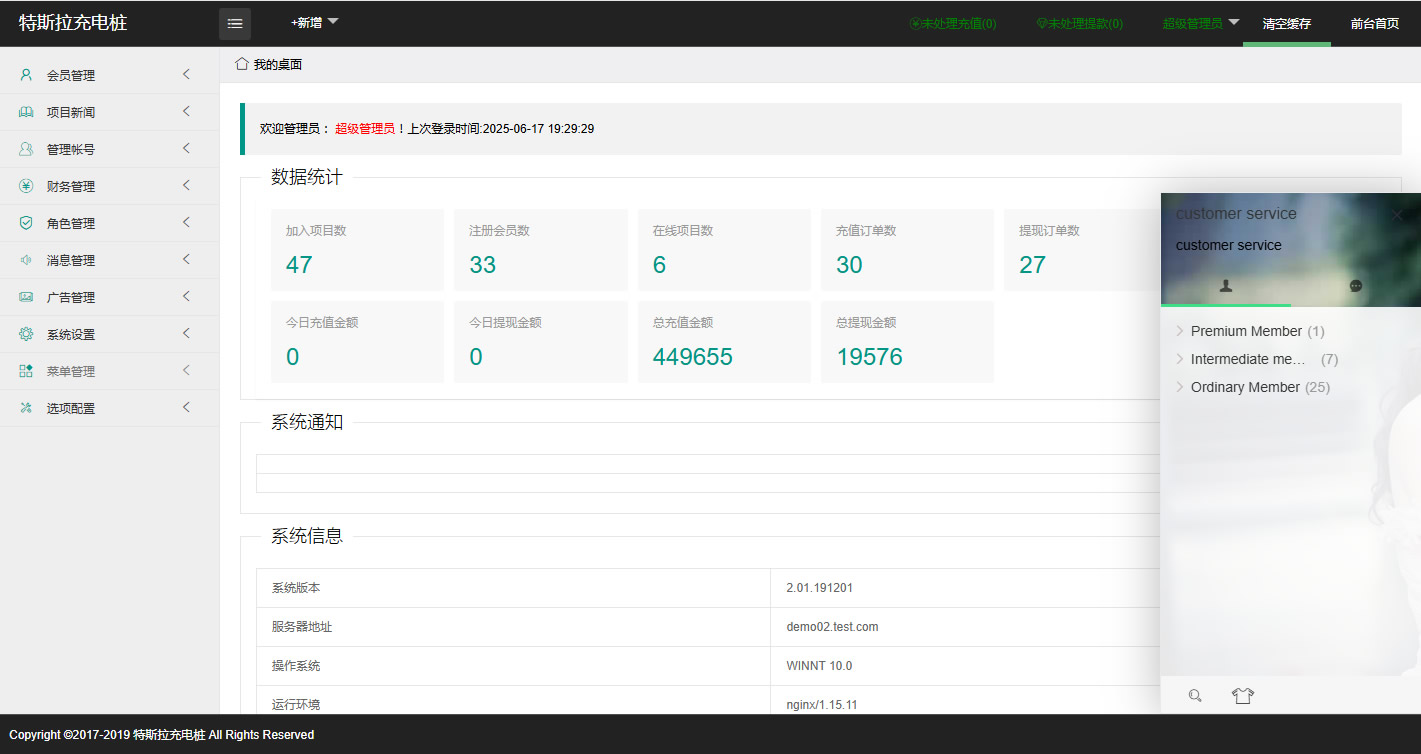
Task: Click 清空缓存 in top bar
Action: pyautogui.click(x=1286, y=23)
